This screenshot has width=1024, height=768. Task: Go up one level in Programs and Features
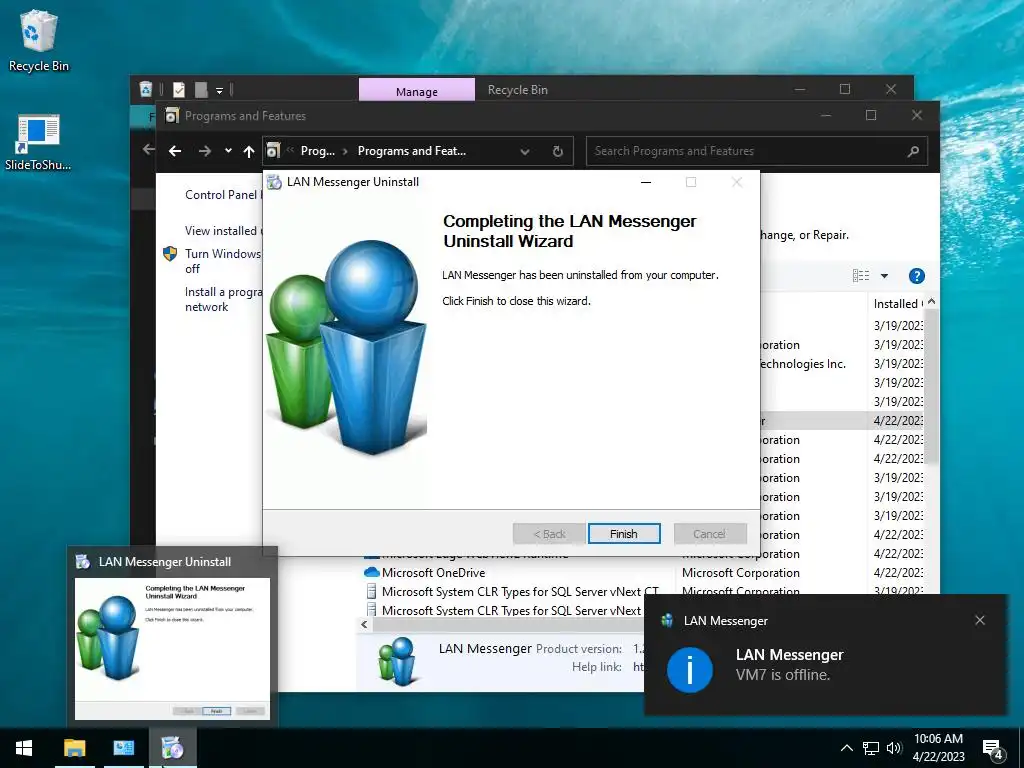(x=249, y=152)
